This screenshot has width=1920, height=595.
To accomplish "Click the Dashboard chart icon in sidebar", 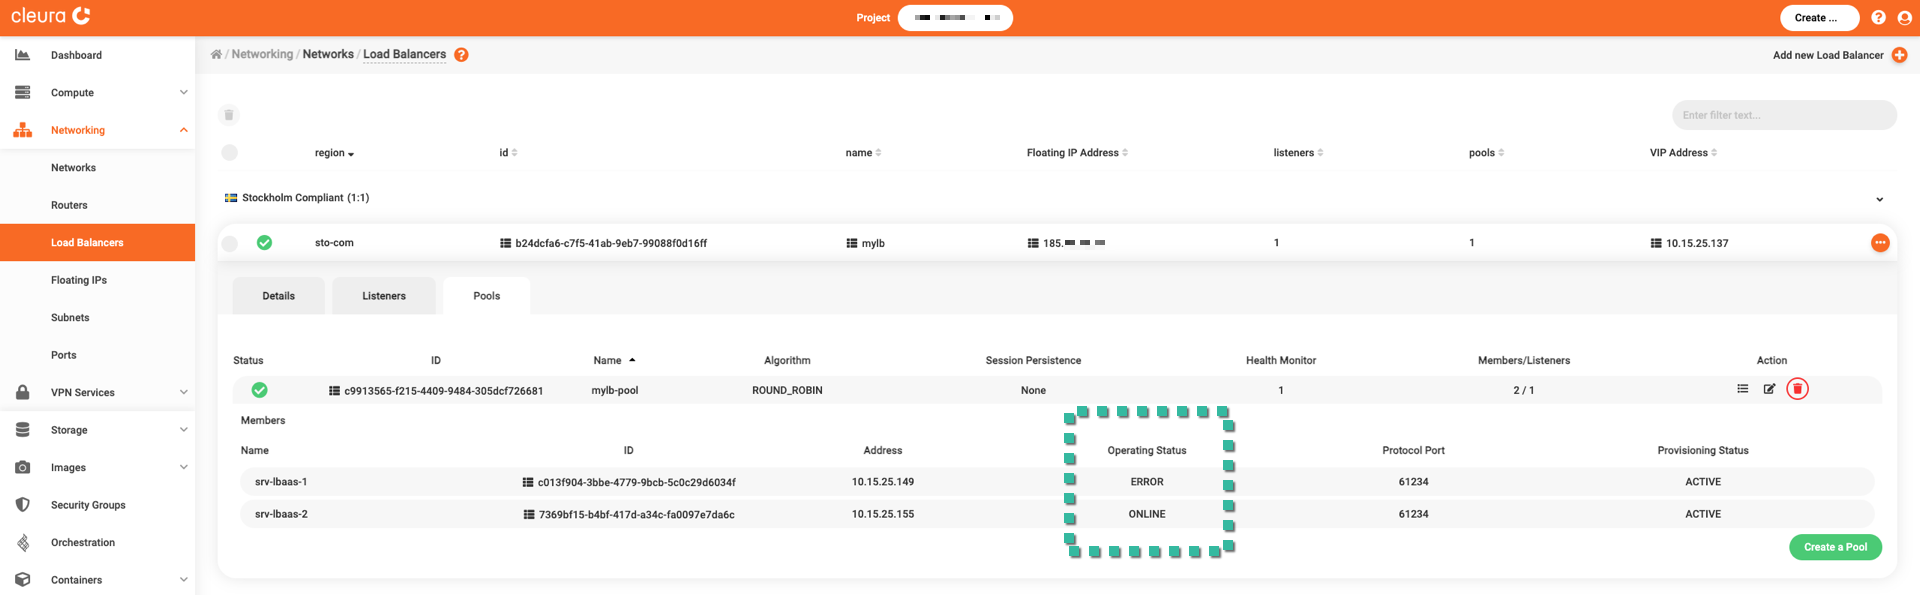I will 22,55.
